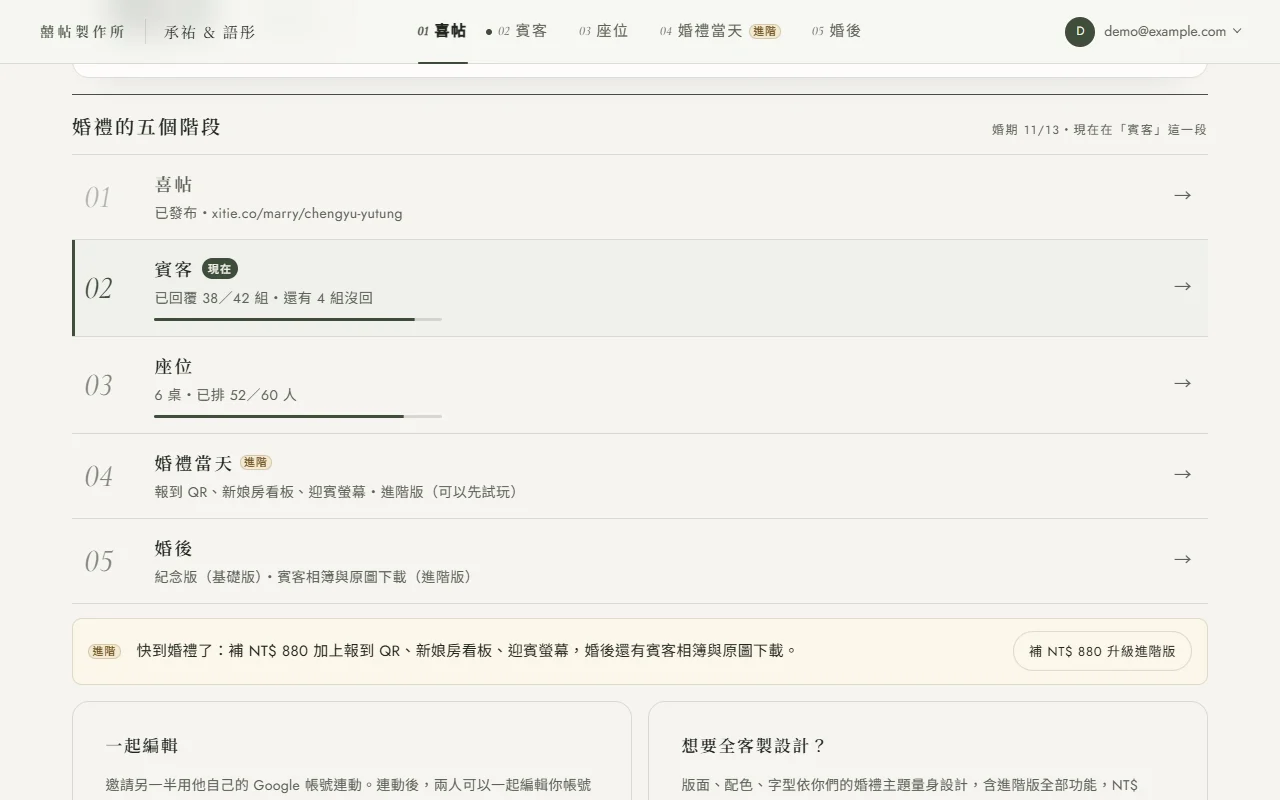Viewport: 1280px width, 800px height.
Task: Click the 婚後 stage row title
Action: click(x=174, y=549)
